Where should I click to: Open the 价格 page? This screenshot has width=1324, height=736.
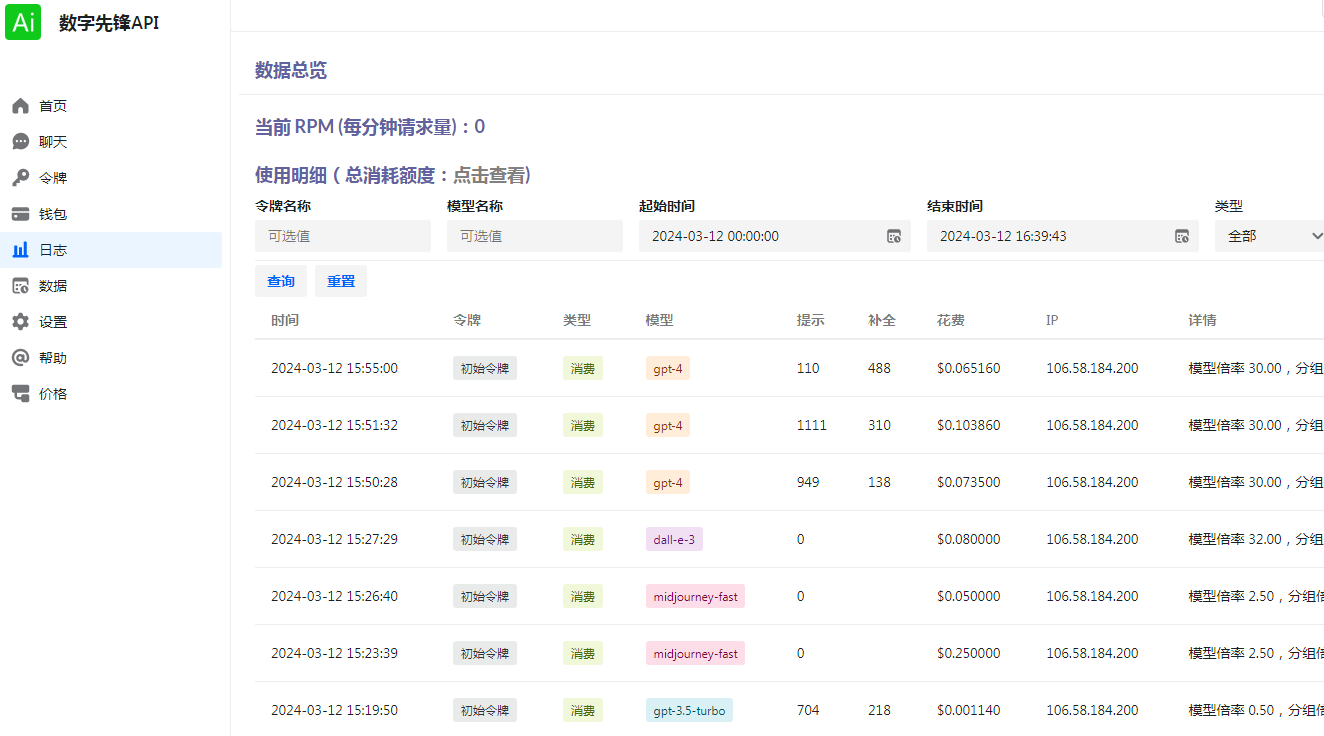(111, 394)
